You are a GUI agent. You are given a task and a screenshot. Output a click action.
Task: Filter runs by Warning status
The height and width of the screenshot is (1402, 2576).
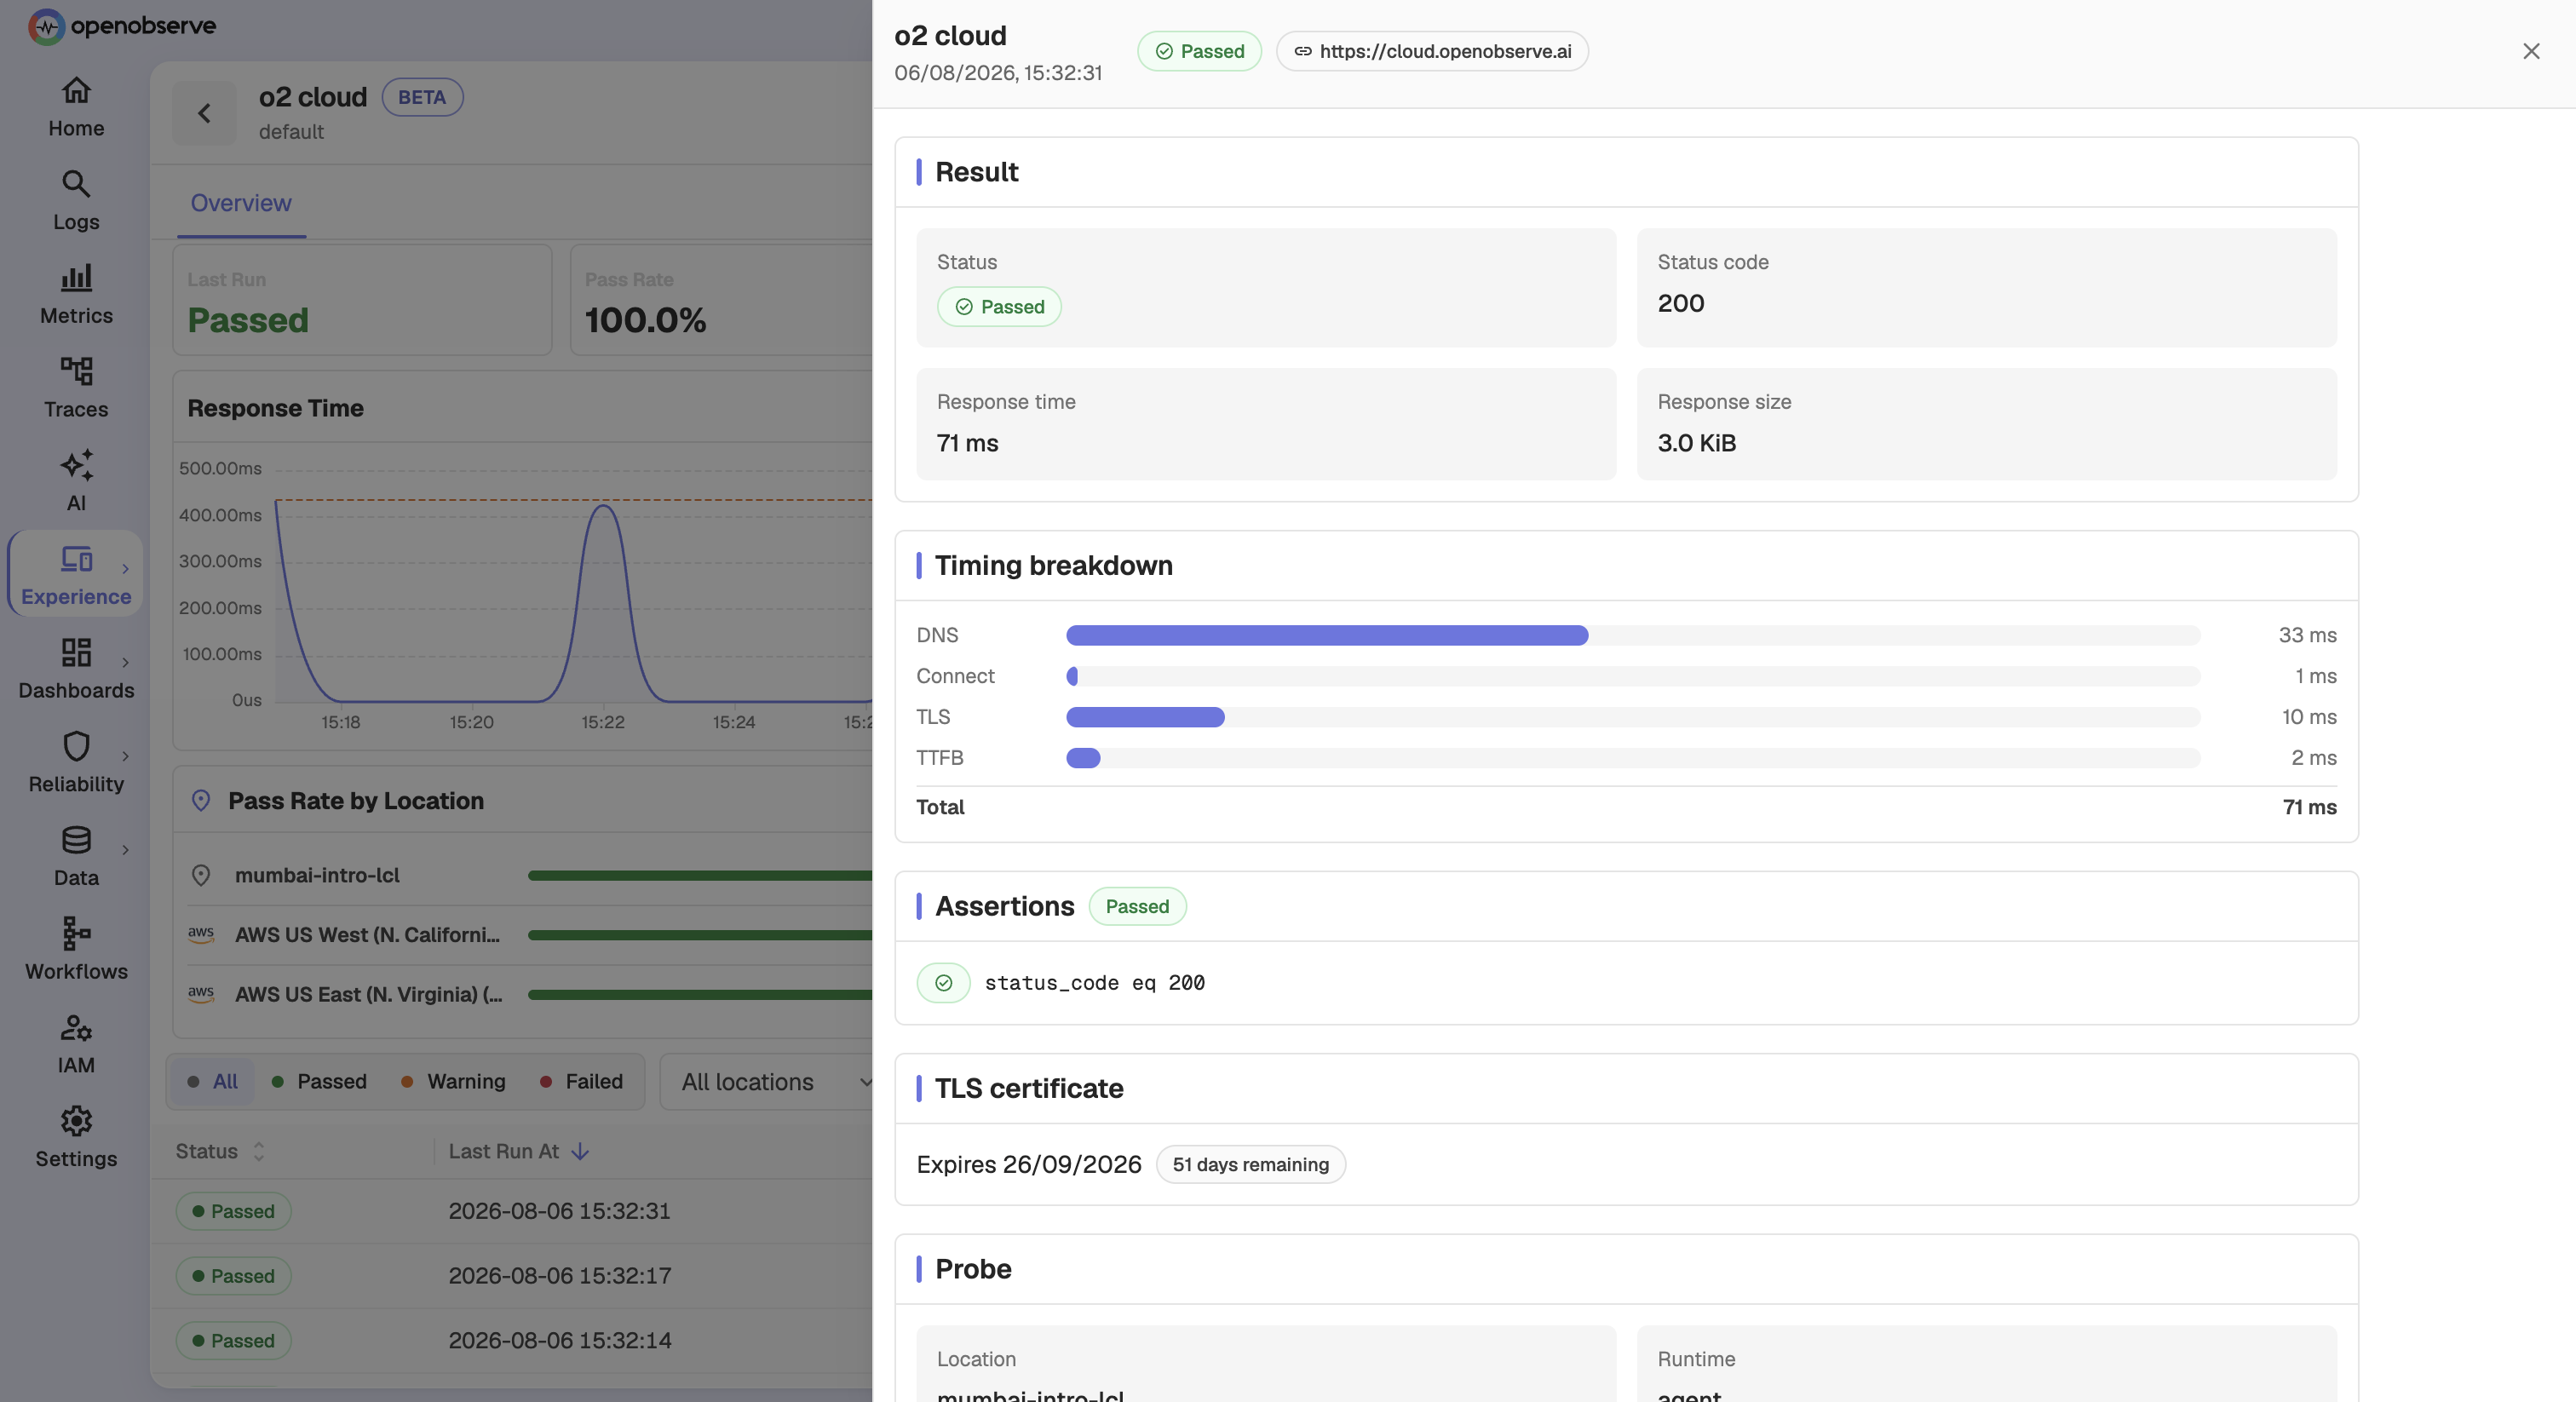point(453,1082)
